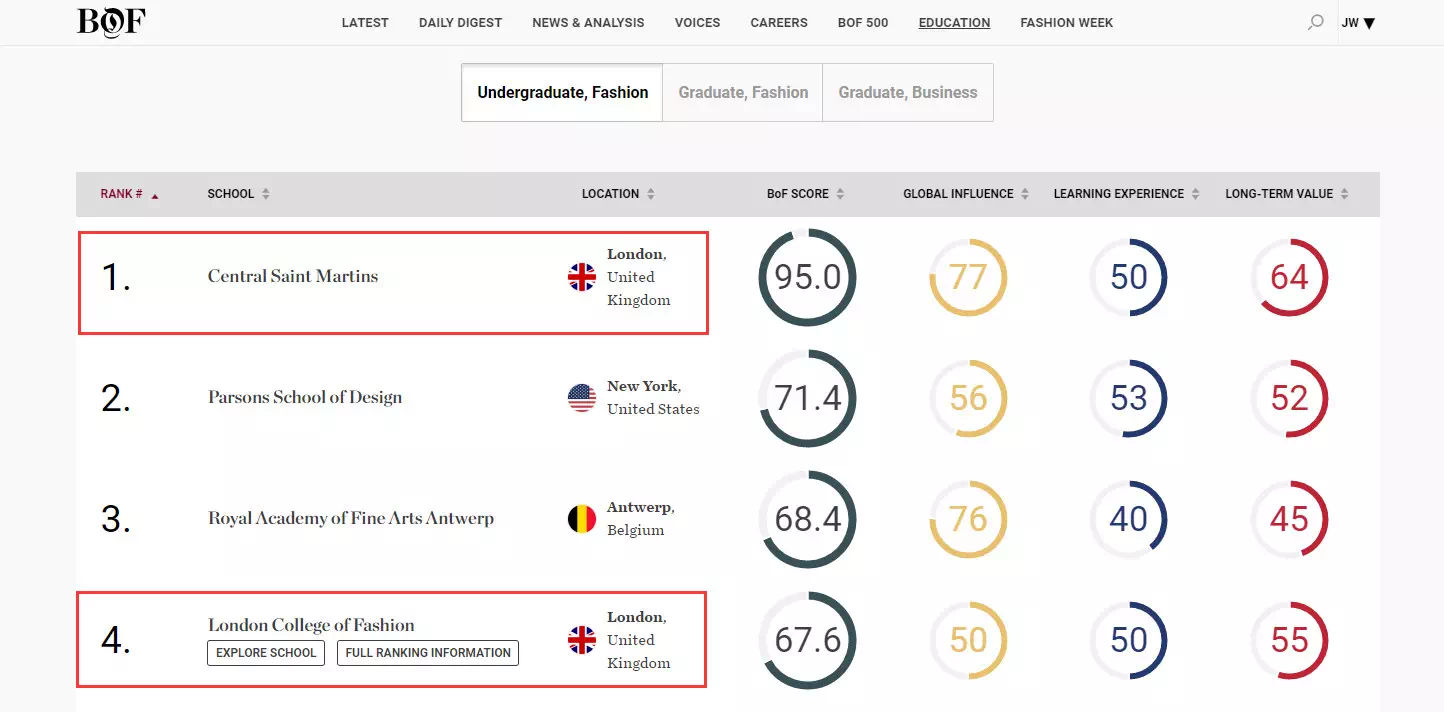Switch to the Graduate, Fashion tab
1444x712 pixels.
pyautogui.click(x=743, y=93)
